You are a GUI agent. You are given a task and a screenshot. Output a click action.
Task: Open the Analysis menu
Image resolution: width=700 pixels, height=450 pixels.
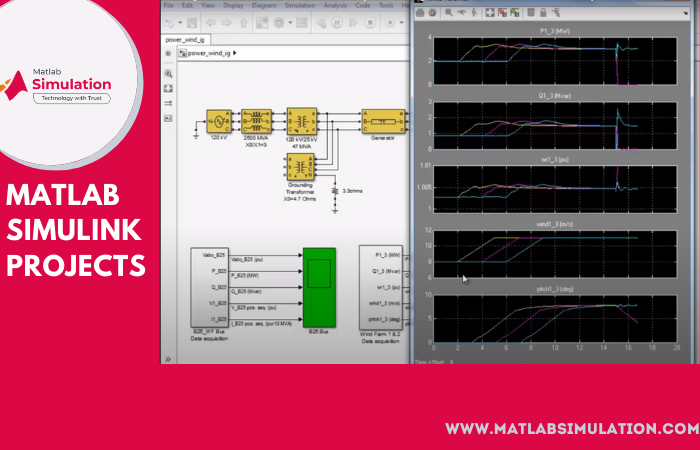coord(335,5)
